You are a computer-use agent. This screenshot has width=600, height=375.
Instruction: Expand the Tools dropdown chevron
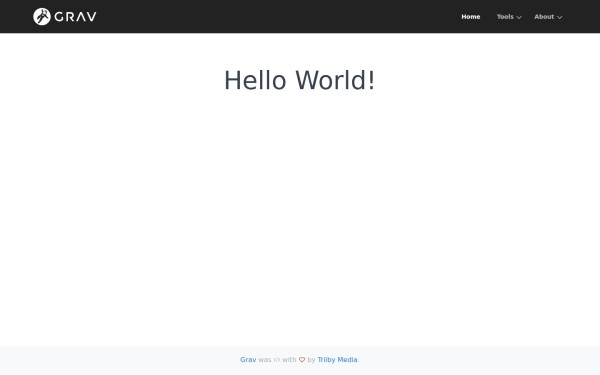point(519,17)
